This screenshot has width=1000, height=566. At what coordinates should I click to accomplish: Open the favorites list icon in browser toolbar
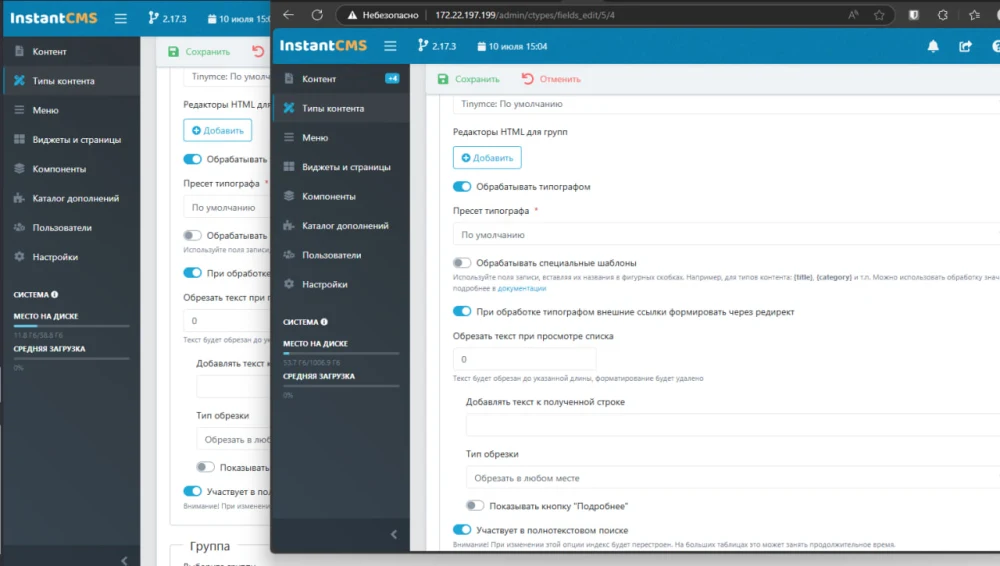(x=974, y=15)
